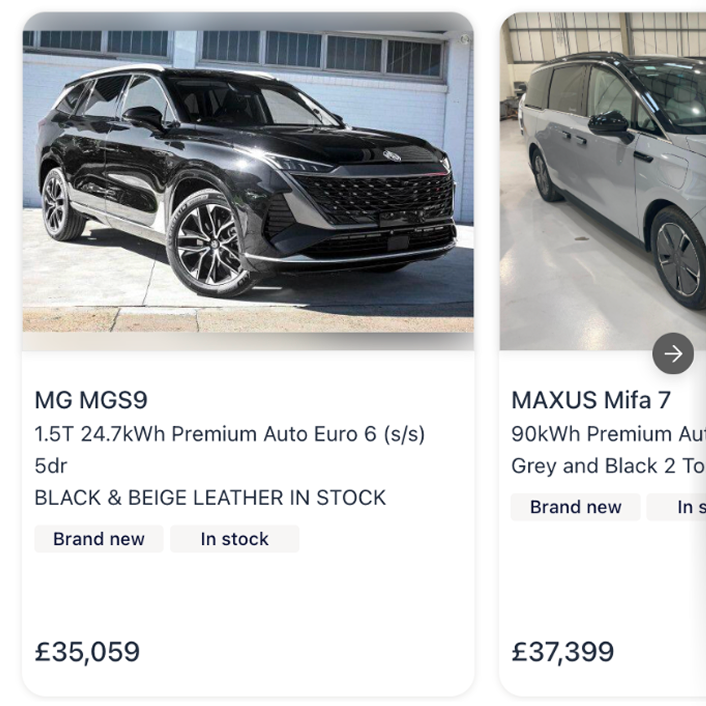This screenshot has height=706, width=706.
Task: Click the MG MGS9 Brand new badge
Action: [99, 539]
